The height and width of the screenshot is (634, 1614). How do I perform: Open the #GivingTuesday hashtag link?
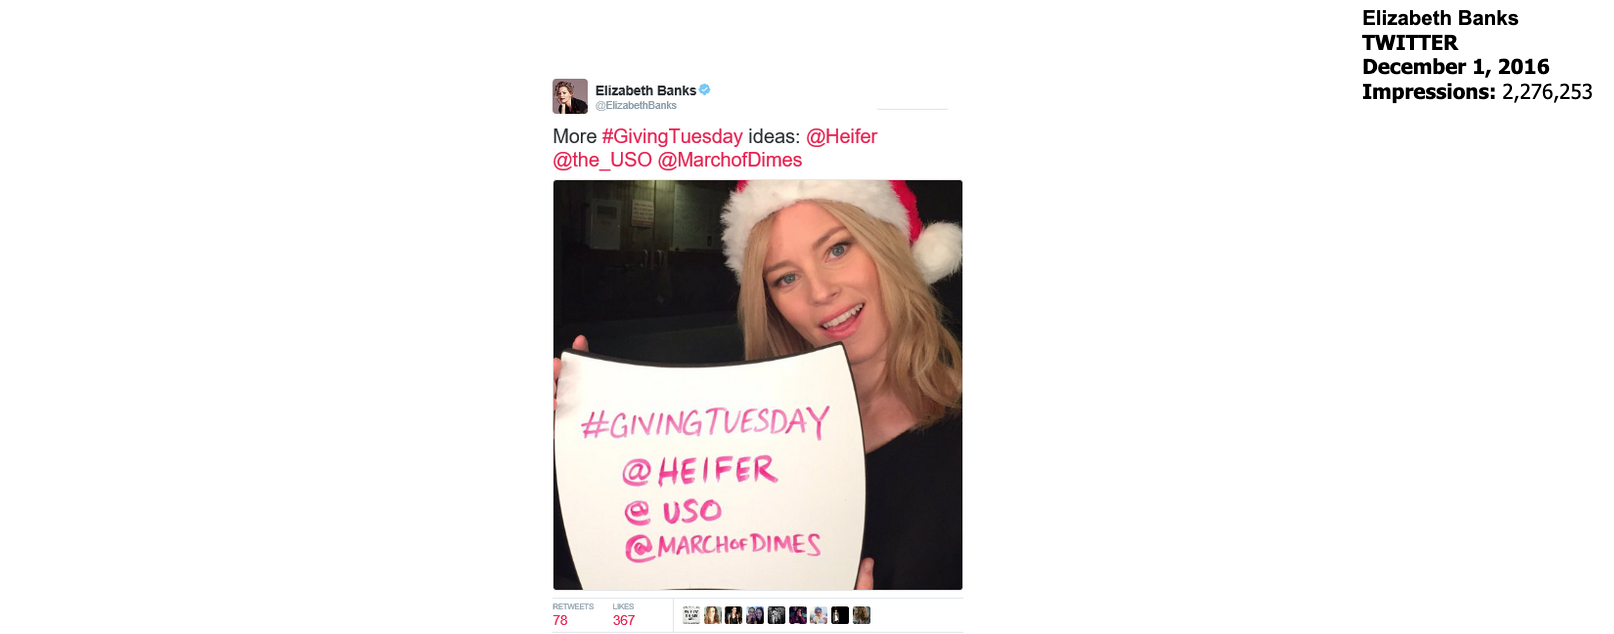[x=672, y=136]
